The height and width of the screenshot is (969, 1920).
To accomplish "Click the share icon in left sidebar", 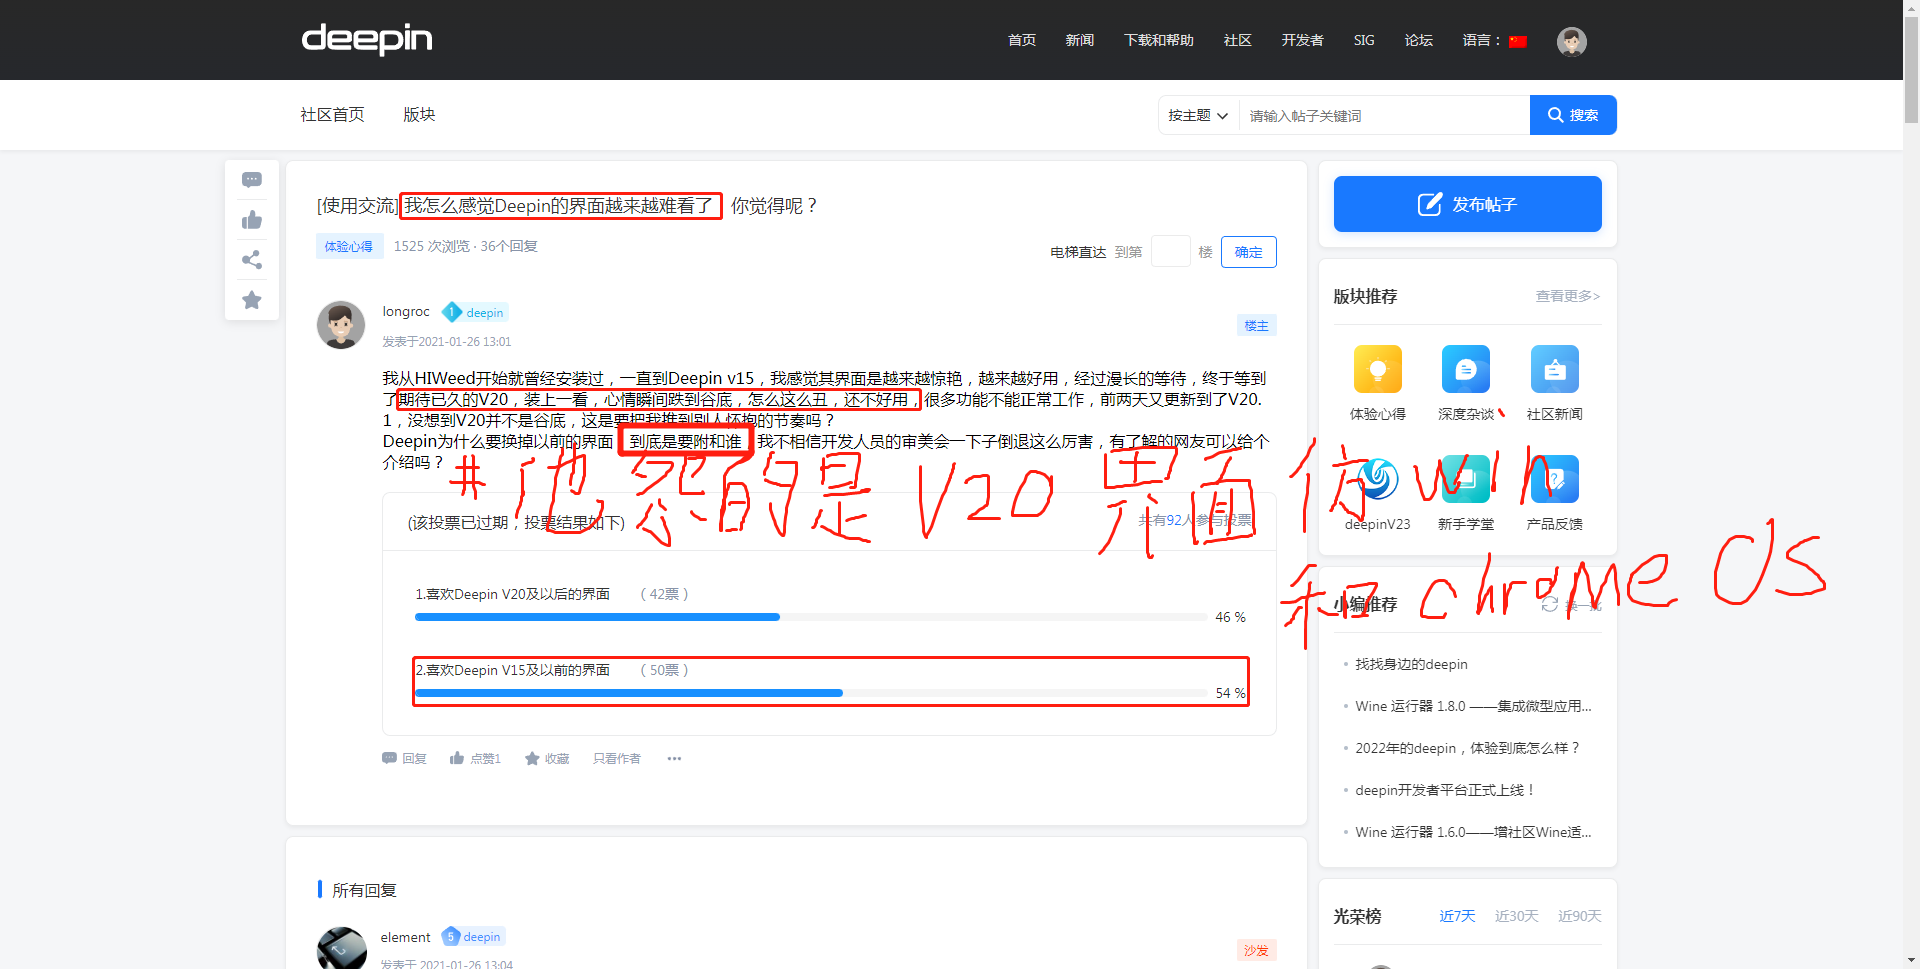I will pos(252,260).
